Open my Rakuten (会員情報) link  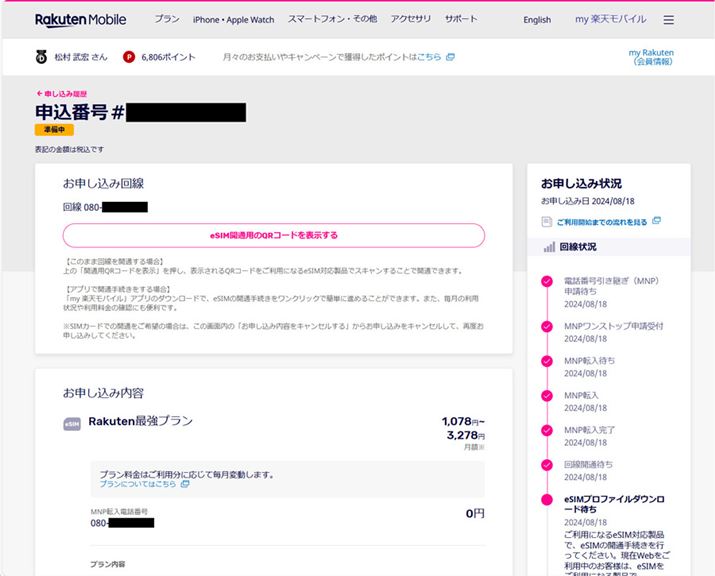point(651,57)
